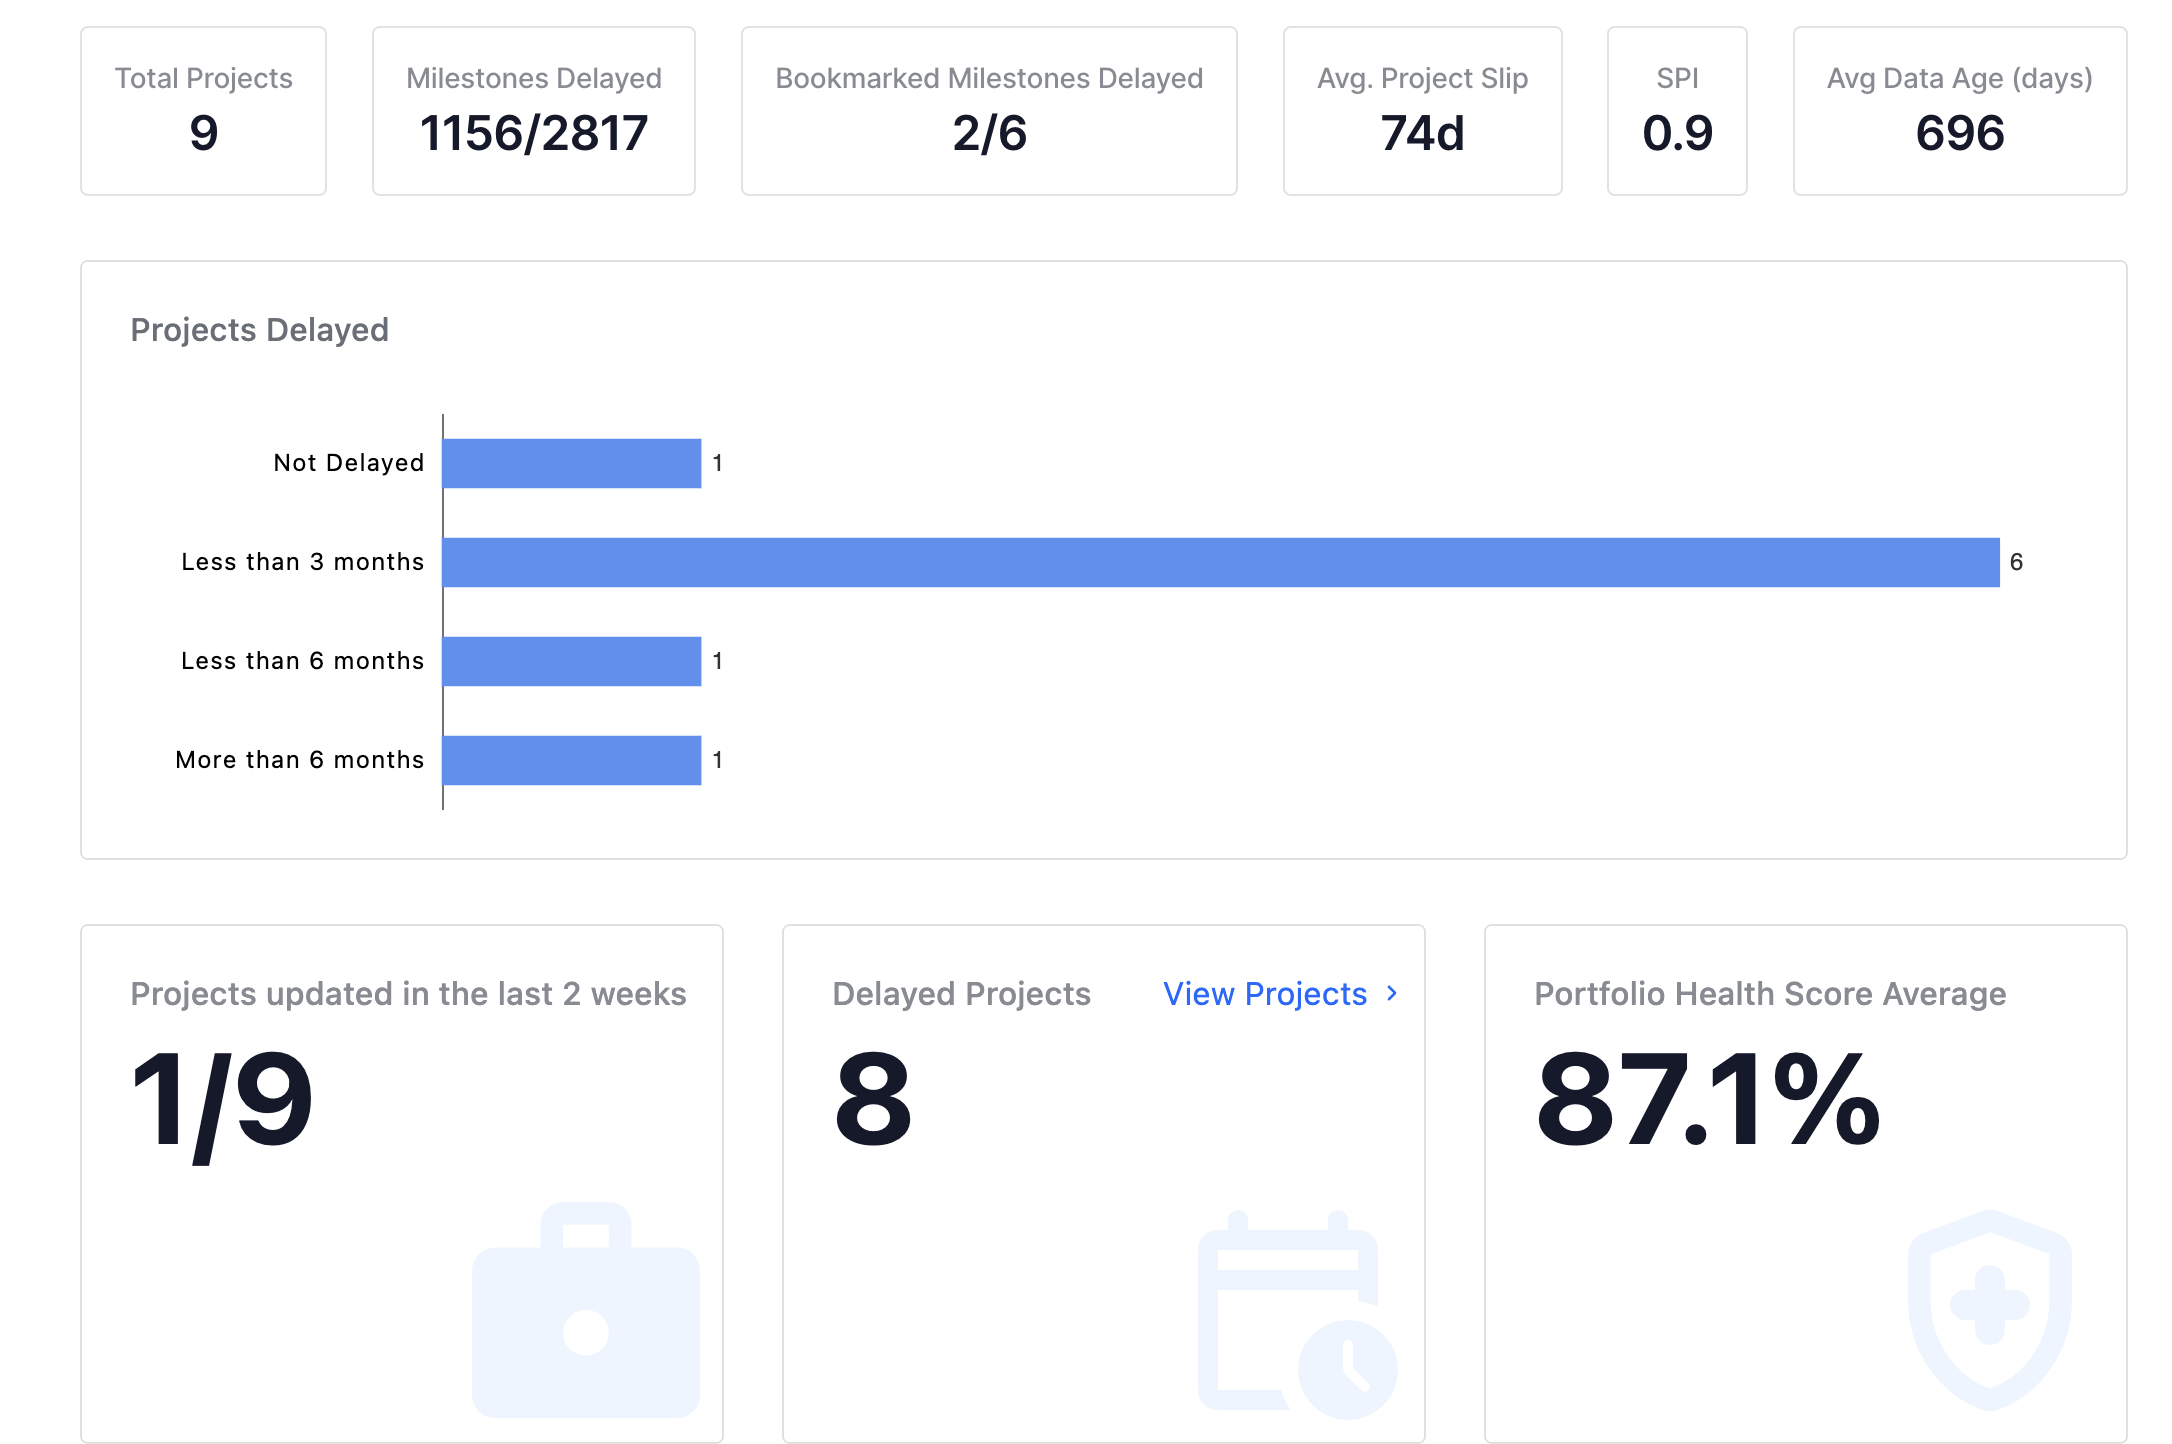Click the Less than 3 months axis label

click(302, 562)
